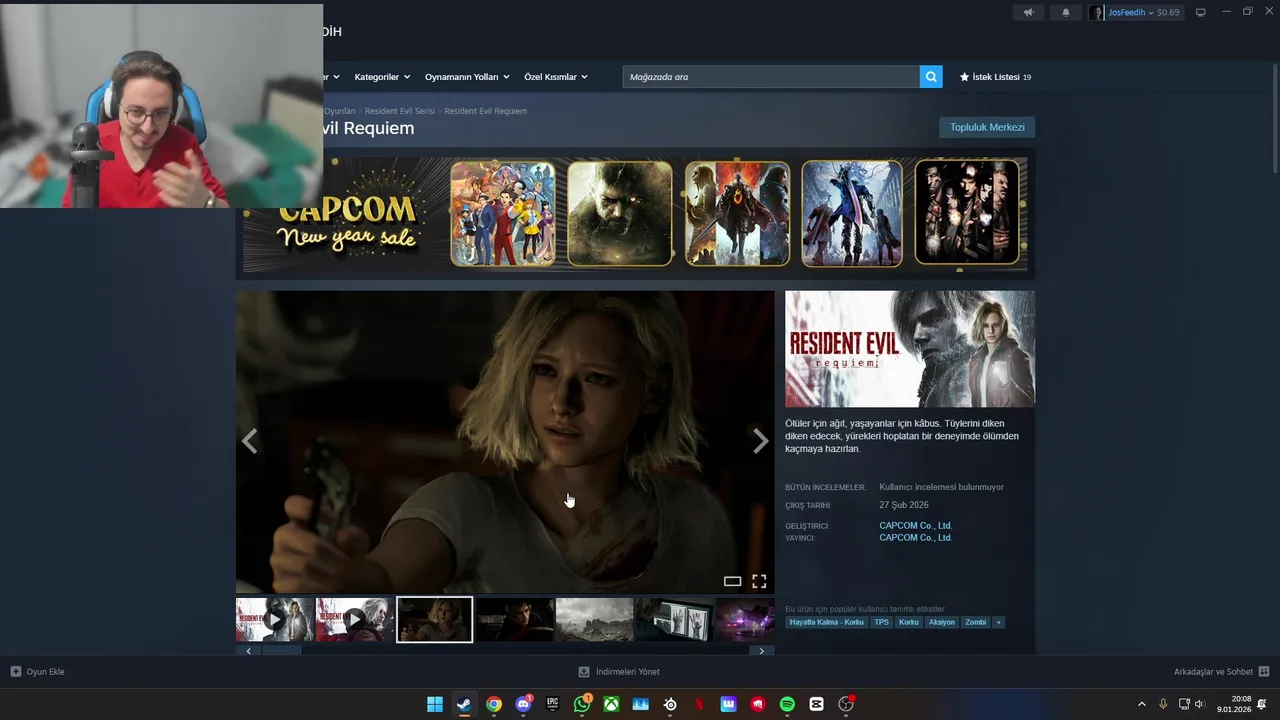Click the İndirmeleri Yönet download icon
Image resolution: width=1280 pixels, height=720 pixels.
tap(584, 671)
